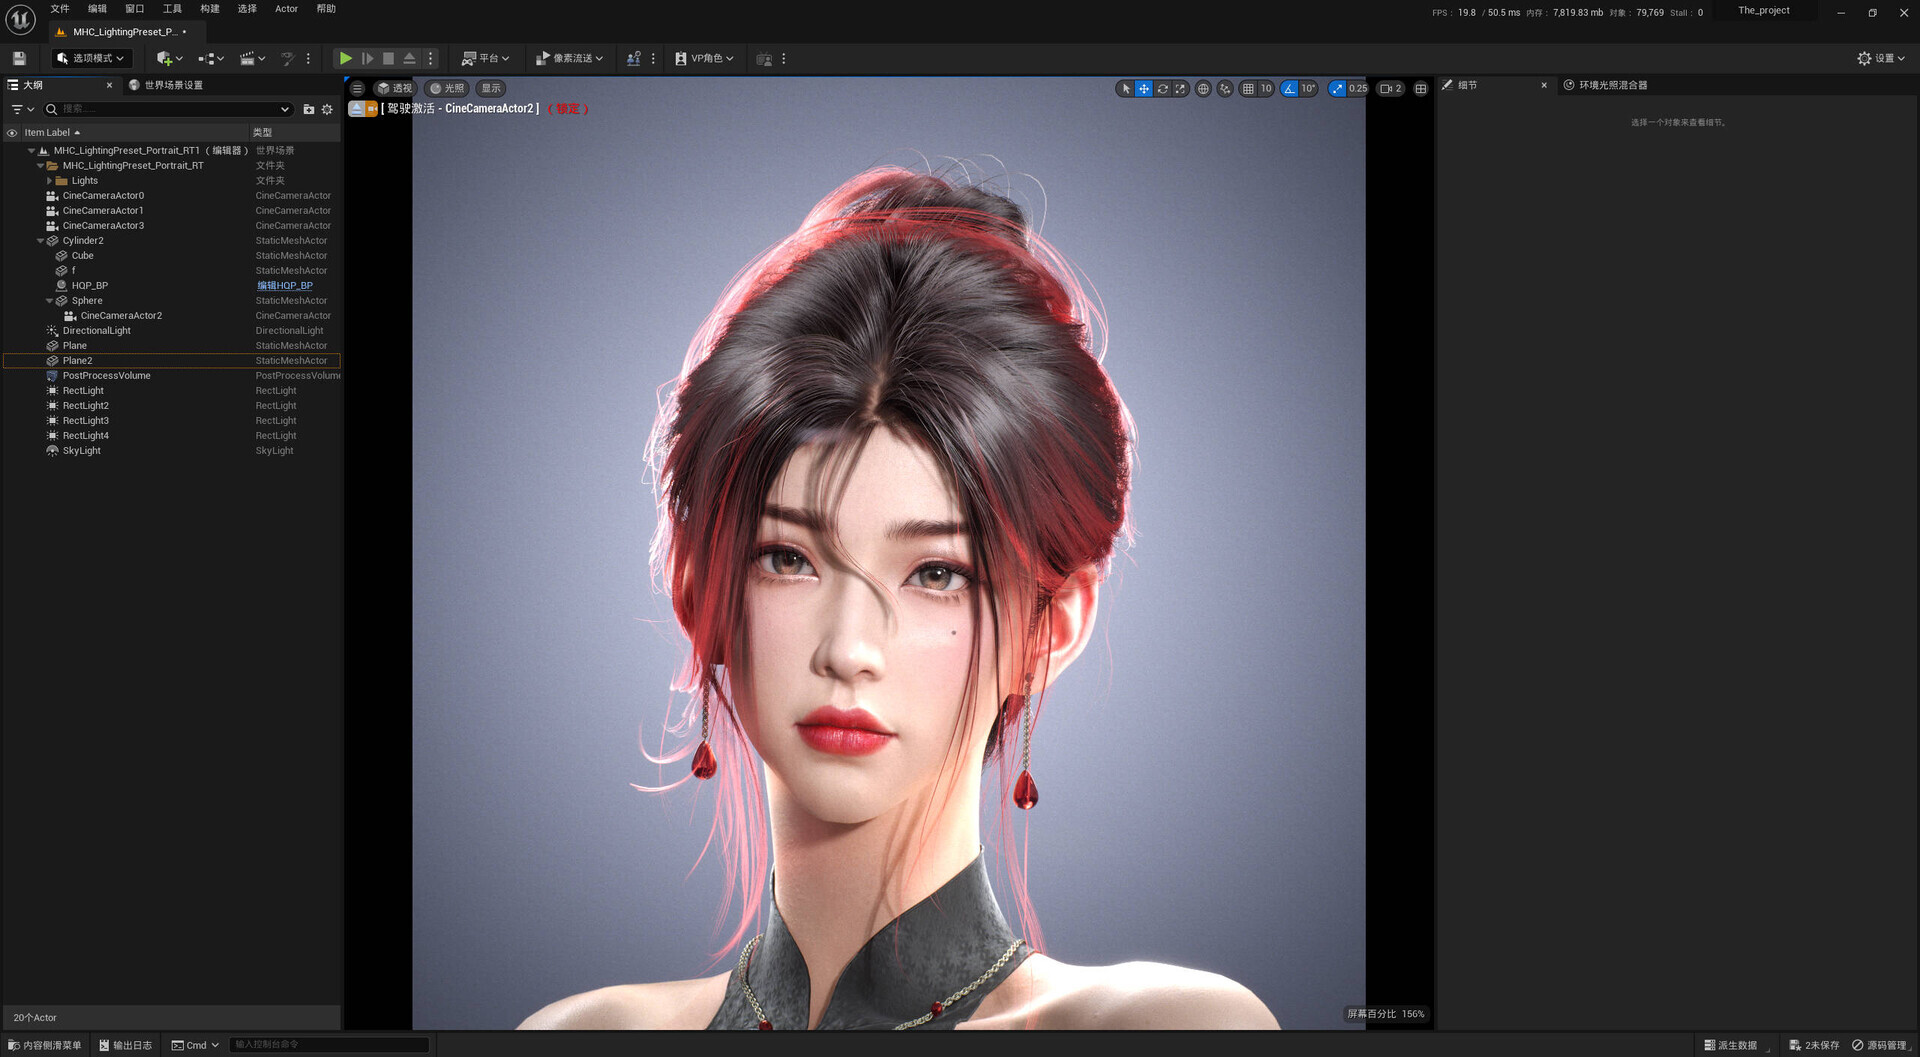Open the 输出日志 output log

[125, 1044]
